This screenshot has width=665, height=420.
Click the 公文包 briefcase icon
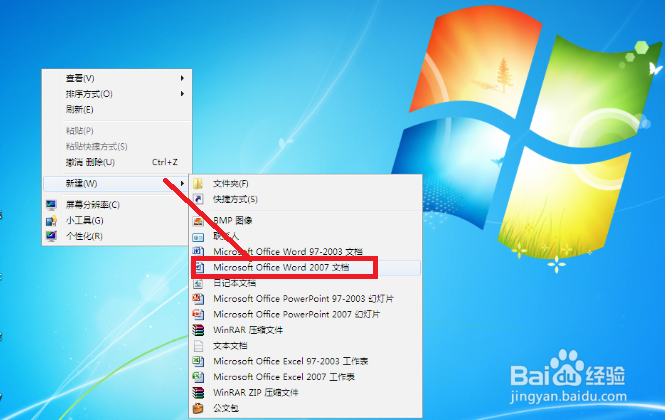(x=198, y=408)
